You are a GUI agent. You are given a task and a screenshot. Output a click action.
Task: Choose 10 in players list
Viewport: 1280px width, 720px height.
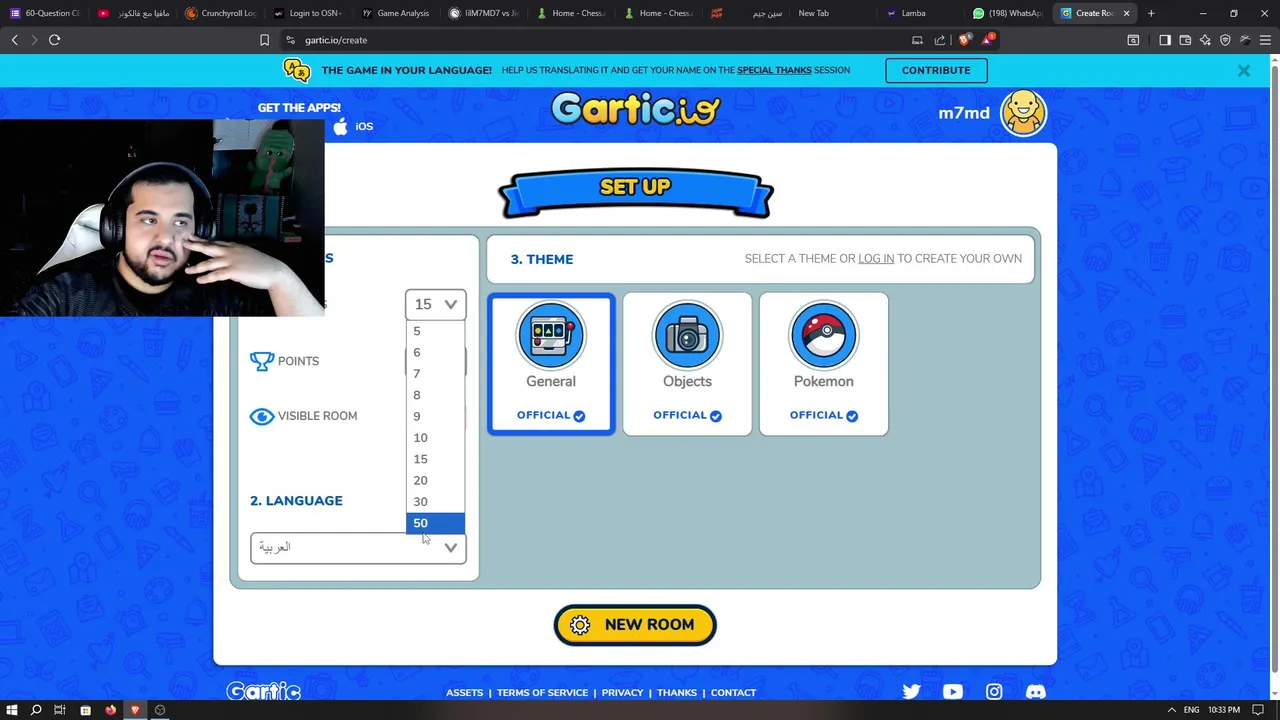pyautogui.click(x=435, y=438)
